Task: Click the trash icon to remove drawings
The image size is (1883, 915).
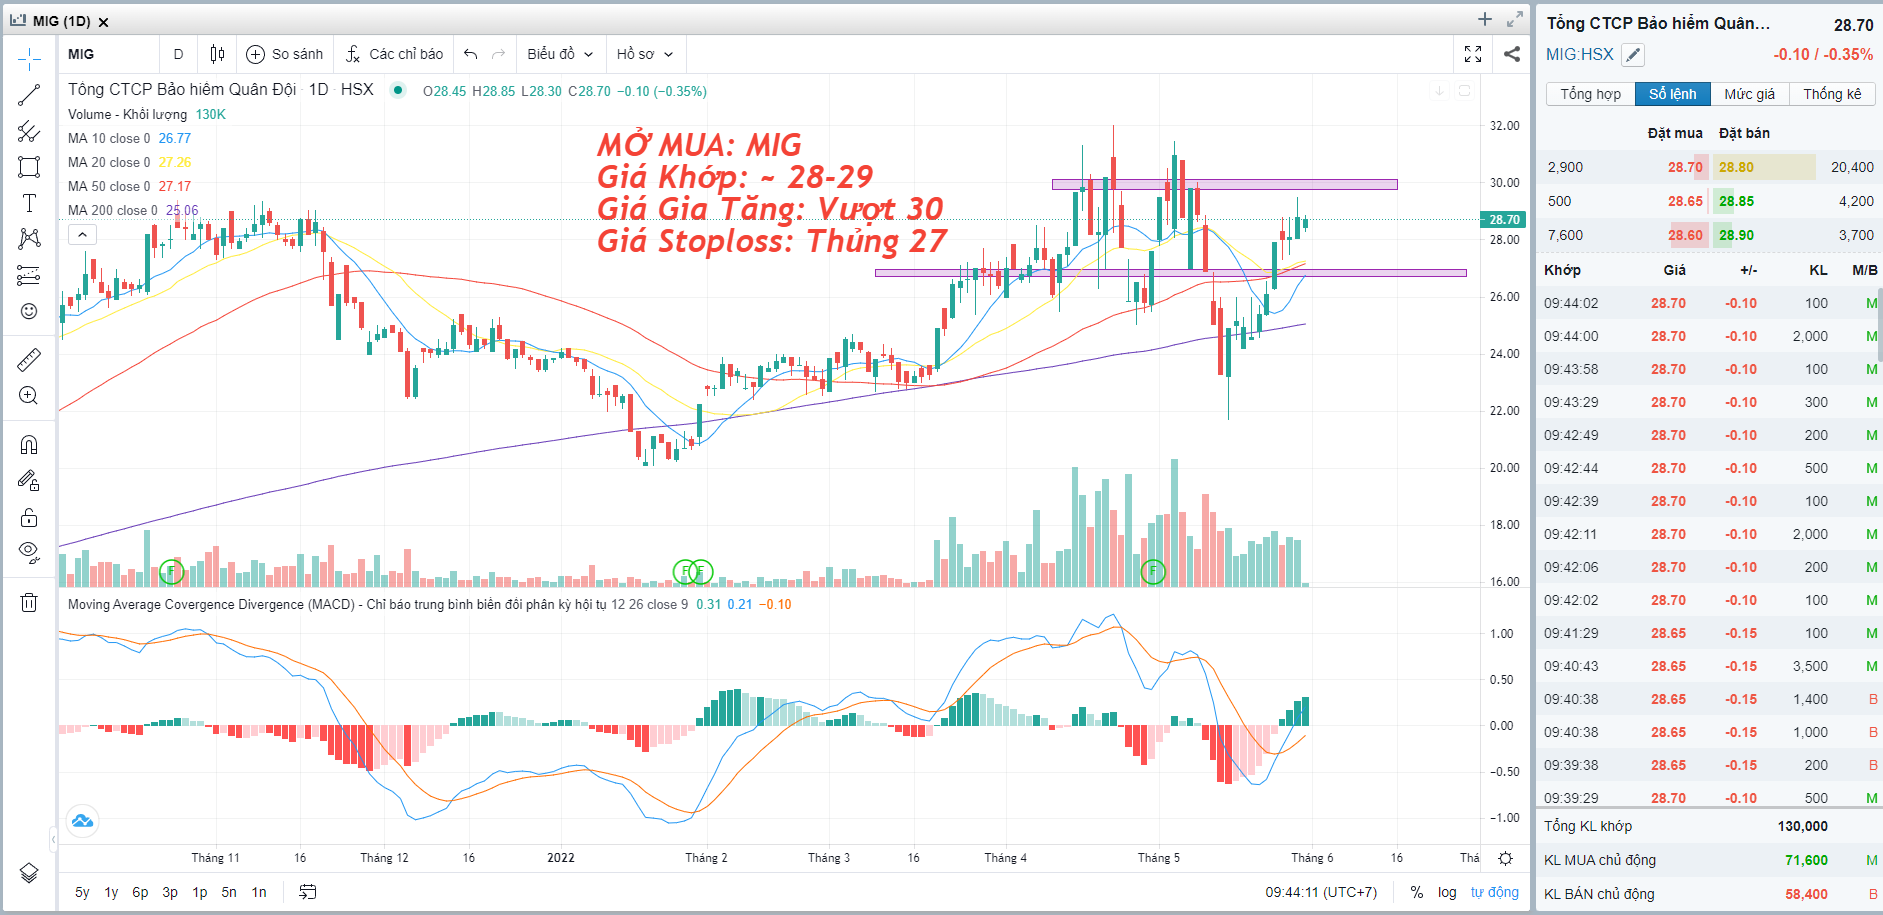Action: tap(29, 602)
